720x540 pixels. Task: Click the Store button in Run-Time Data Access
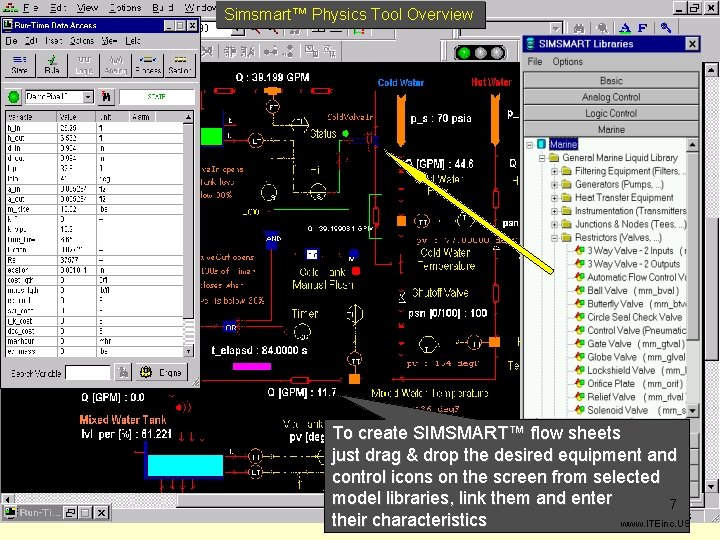[x=19, y=65]
